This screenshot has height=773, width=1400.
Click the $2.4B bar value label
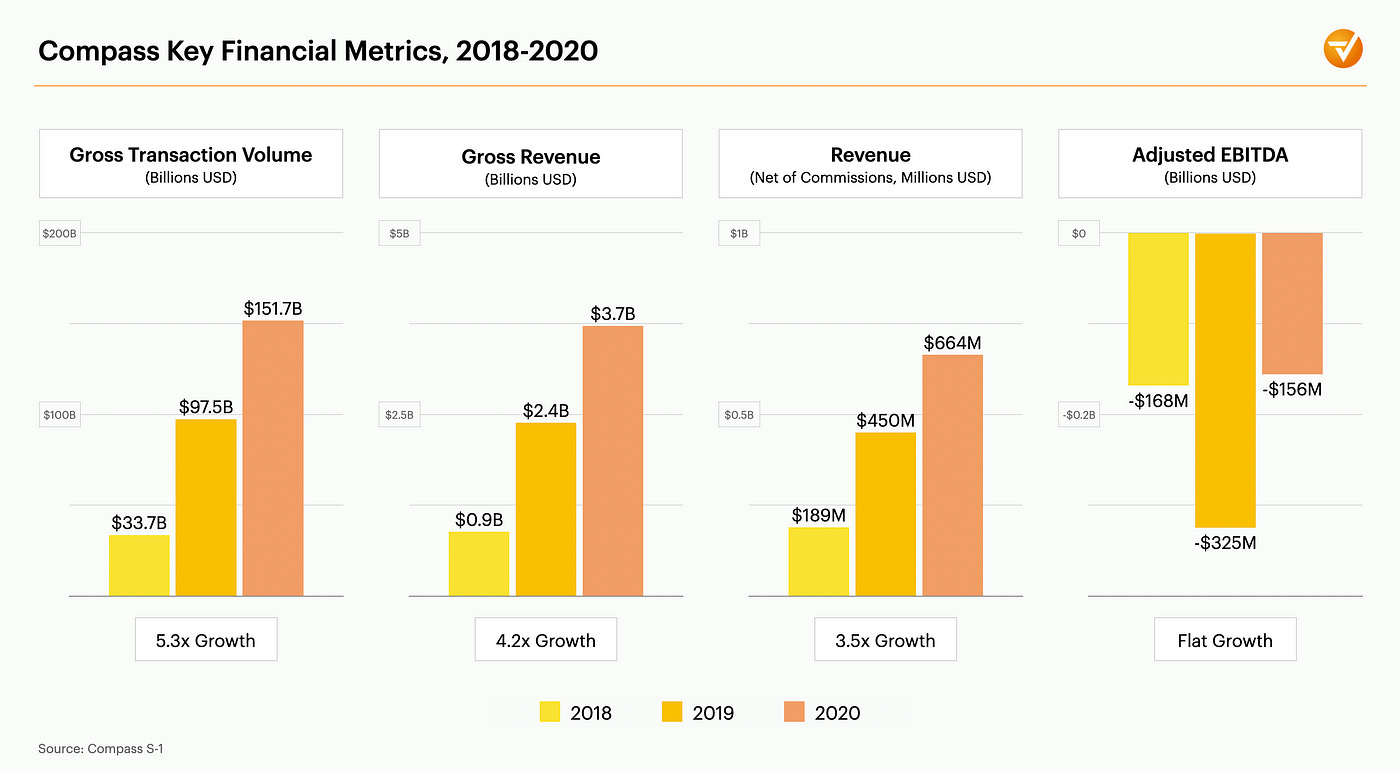tap(546, 410)
